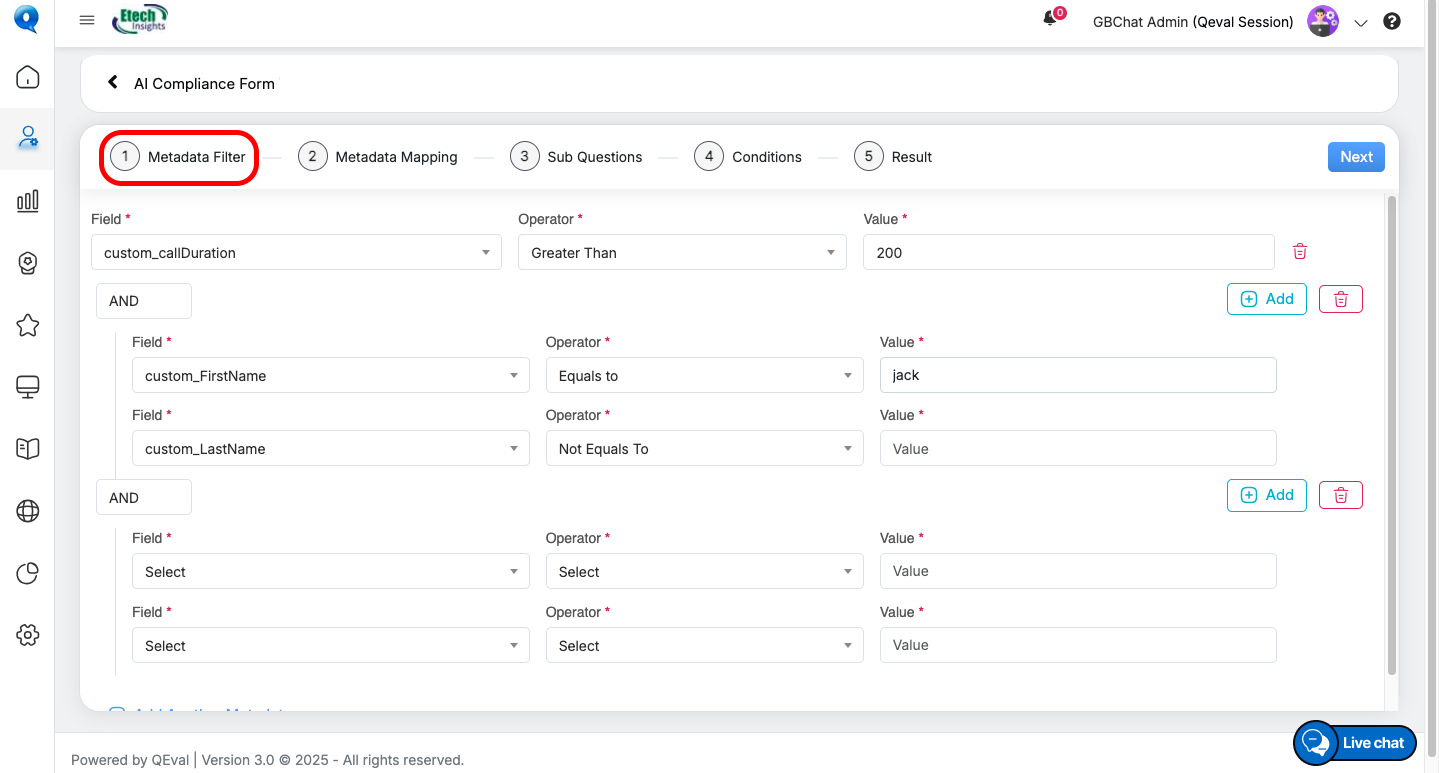The height and width of the screenshot is (773, 1439).
Task: Open the custom_callDuration field dropdown
Action: click(296, 253)
